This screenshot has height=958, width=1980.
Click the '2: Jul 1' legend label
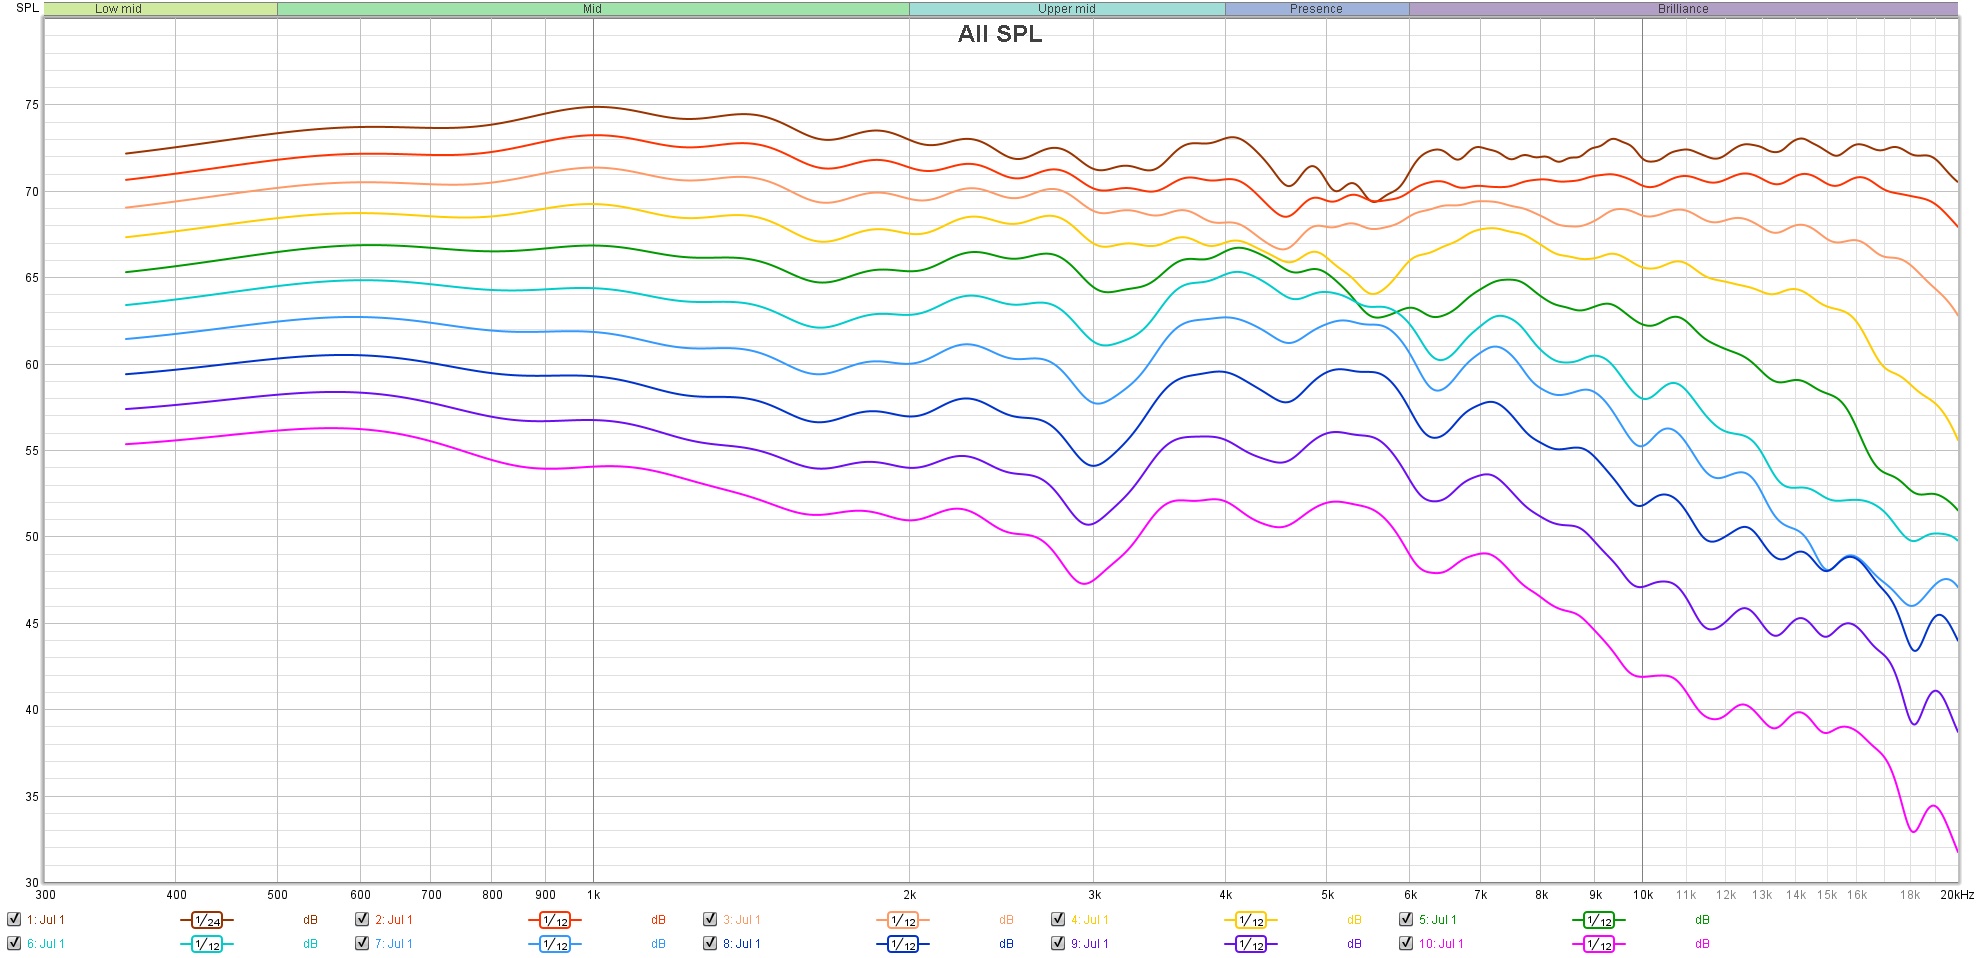point(394,920)
